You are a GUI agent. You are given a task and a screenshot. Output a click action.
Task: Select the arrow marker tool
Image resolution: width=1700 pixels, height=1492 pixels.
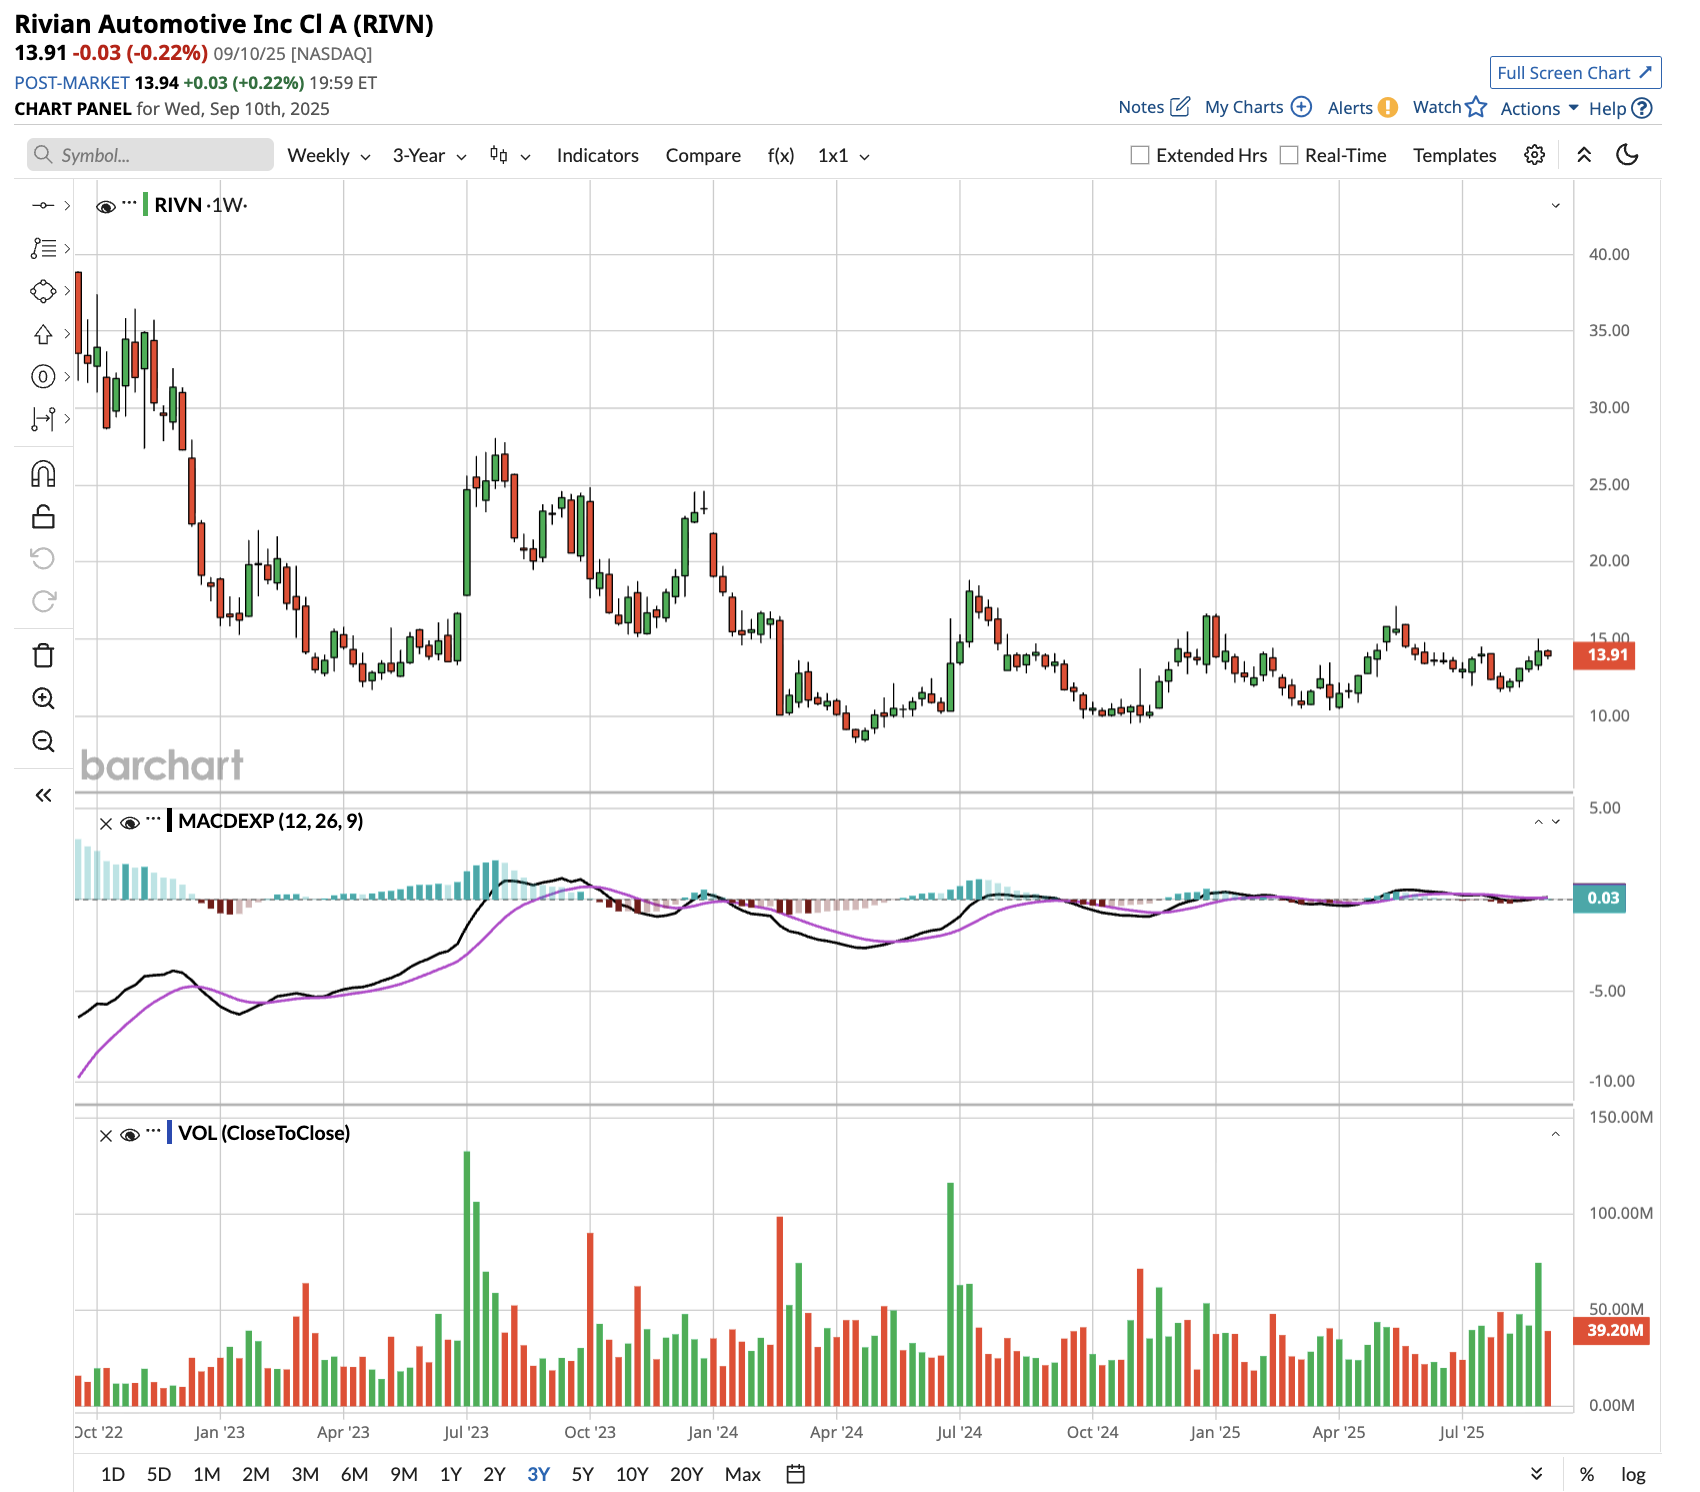tap(43, 334)
